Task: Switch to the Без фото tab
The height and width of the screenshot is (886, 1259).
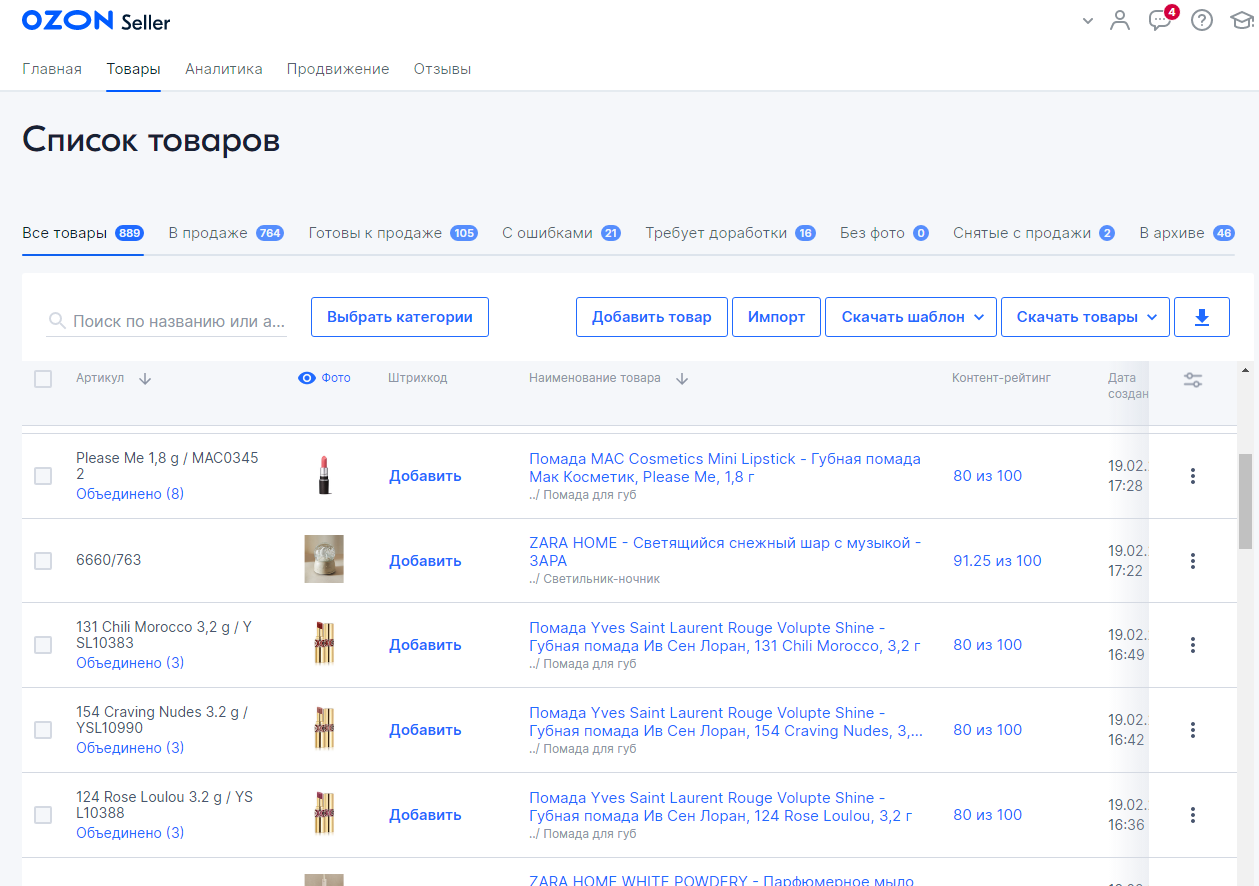Action: pos(885,233)
